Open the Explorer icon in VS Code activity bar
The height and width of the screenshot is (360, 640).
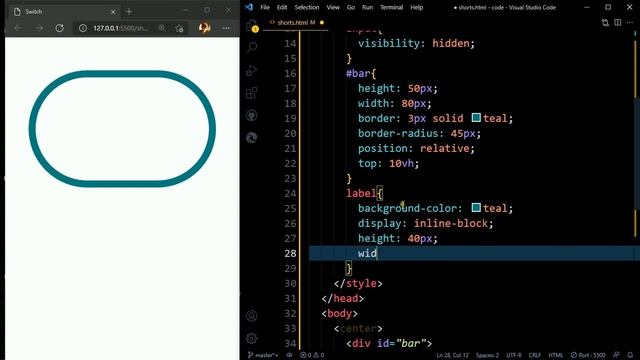pyautogui.click(x=252, y=25)
